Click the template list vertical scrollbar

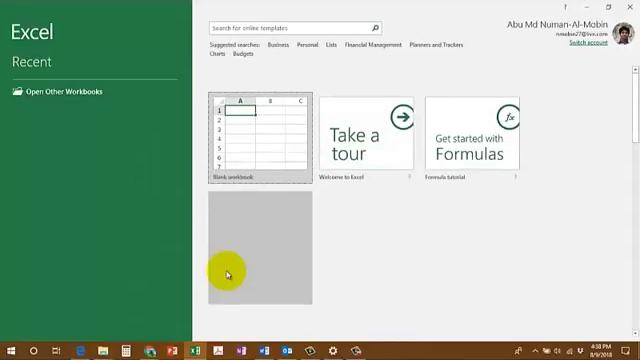tap(636, 108)
